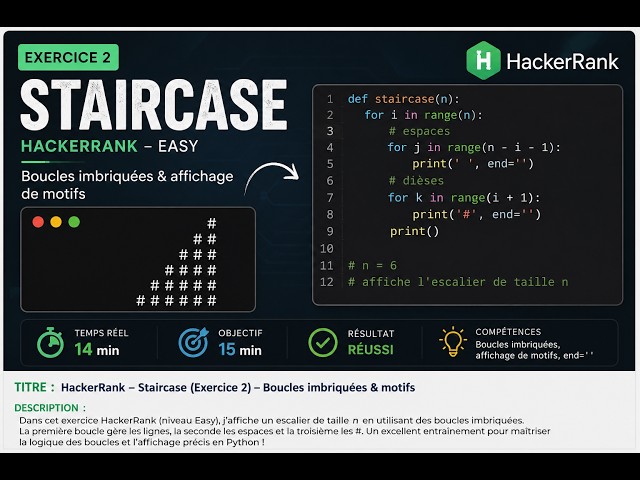Click the single '#' top staircase row
This screenshot has height=480, width=640.
click(x=211, y=223)
